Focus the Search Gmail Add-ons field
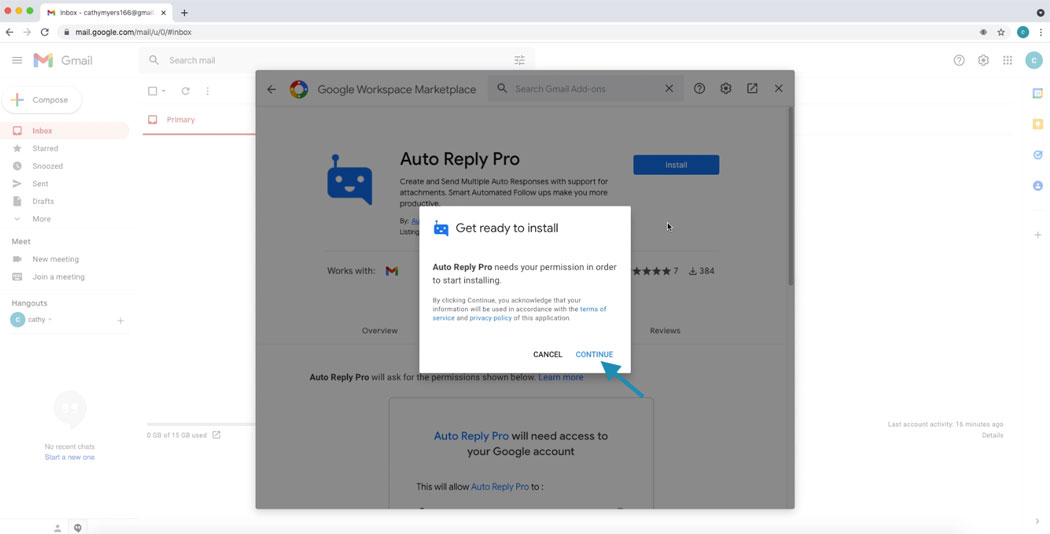The image size is (1050, 534). [x=586, y=88]
